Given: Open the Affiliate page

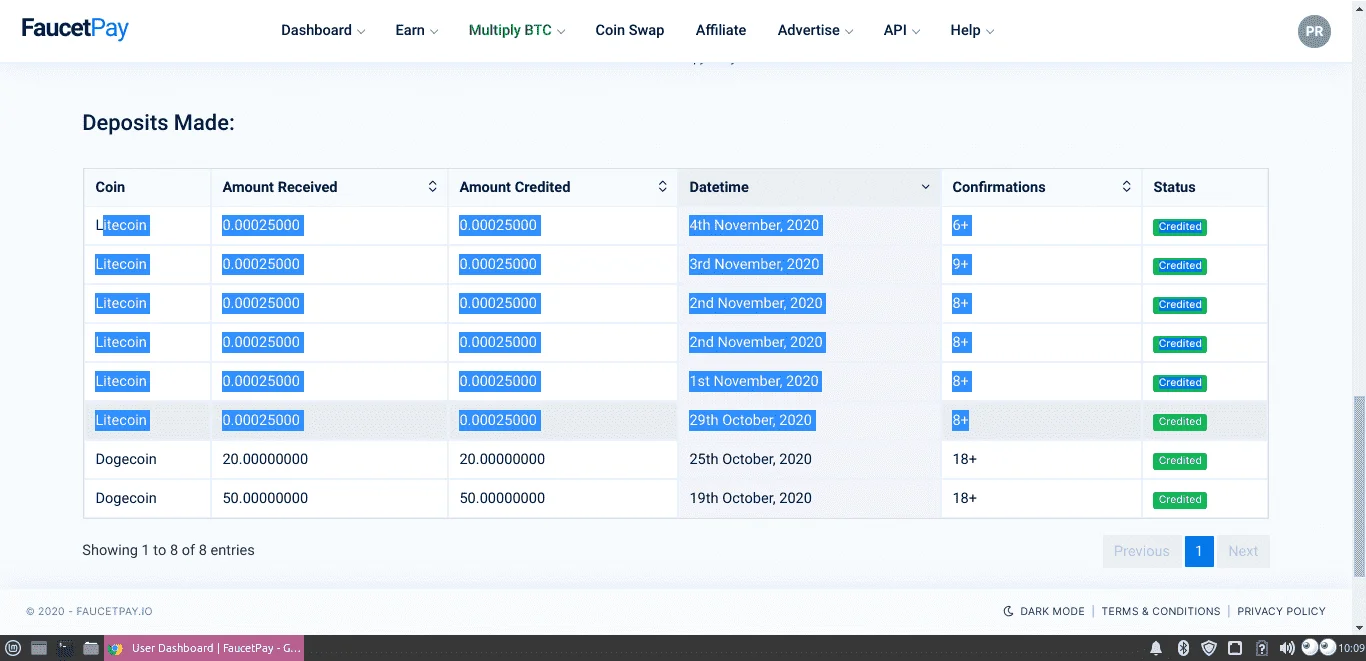Looking at the screenshot, I should click(x=721, y=30).
